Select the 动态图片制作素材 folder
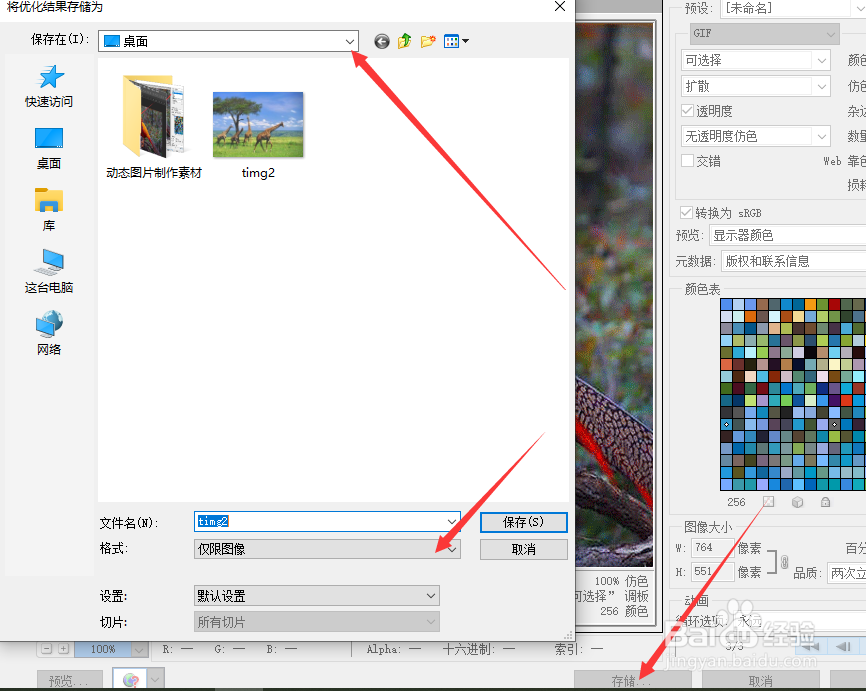This screenshot has width=866, height=691. 154,127
